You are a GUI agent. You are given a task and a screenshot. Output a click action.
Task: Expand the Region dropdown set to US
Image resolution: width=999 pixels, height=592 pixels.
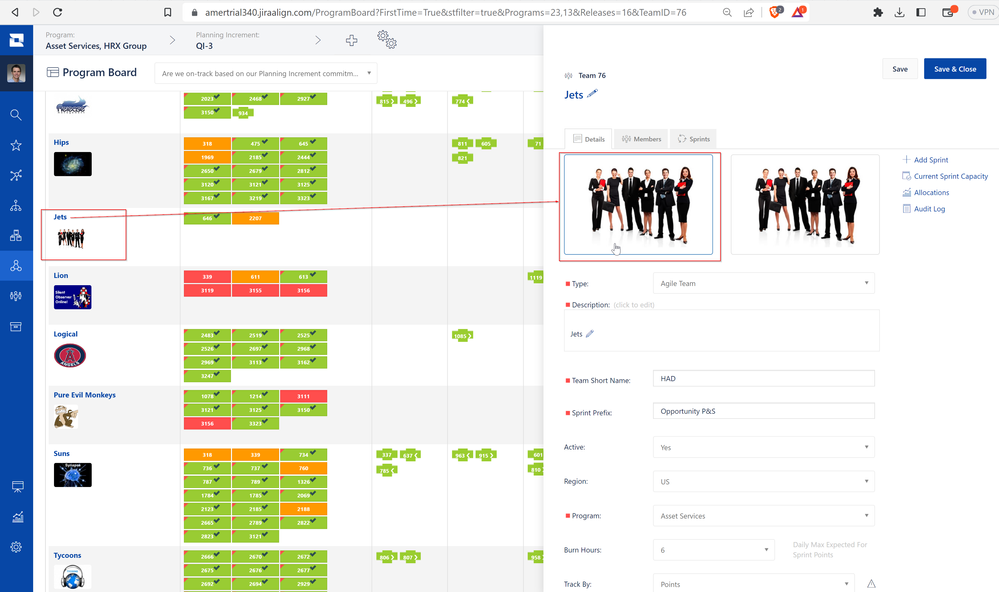(763, 481)
